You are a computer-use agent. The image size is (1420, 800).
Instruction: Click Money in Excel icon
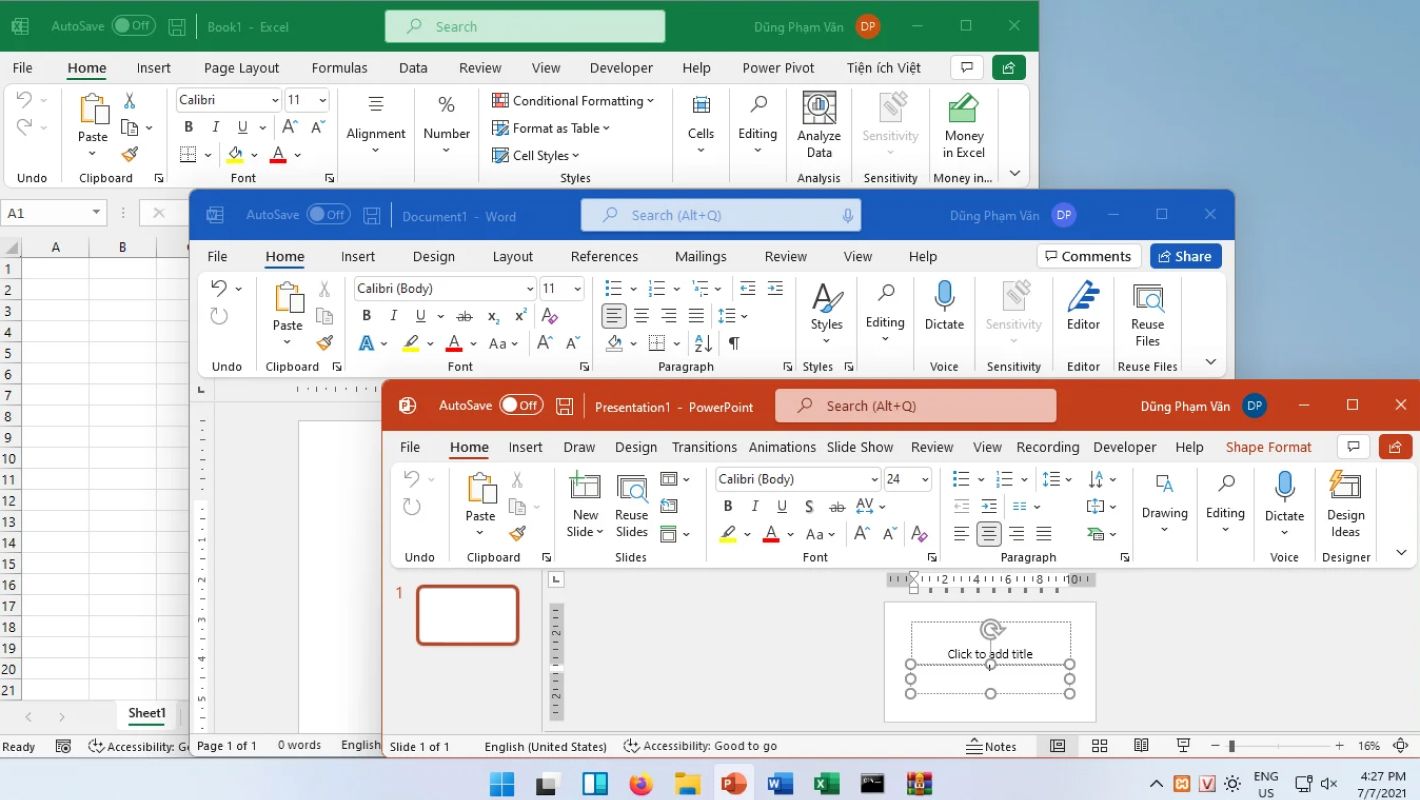pos(963,109)
